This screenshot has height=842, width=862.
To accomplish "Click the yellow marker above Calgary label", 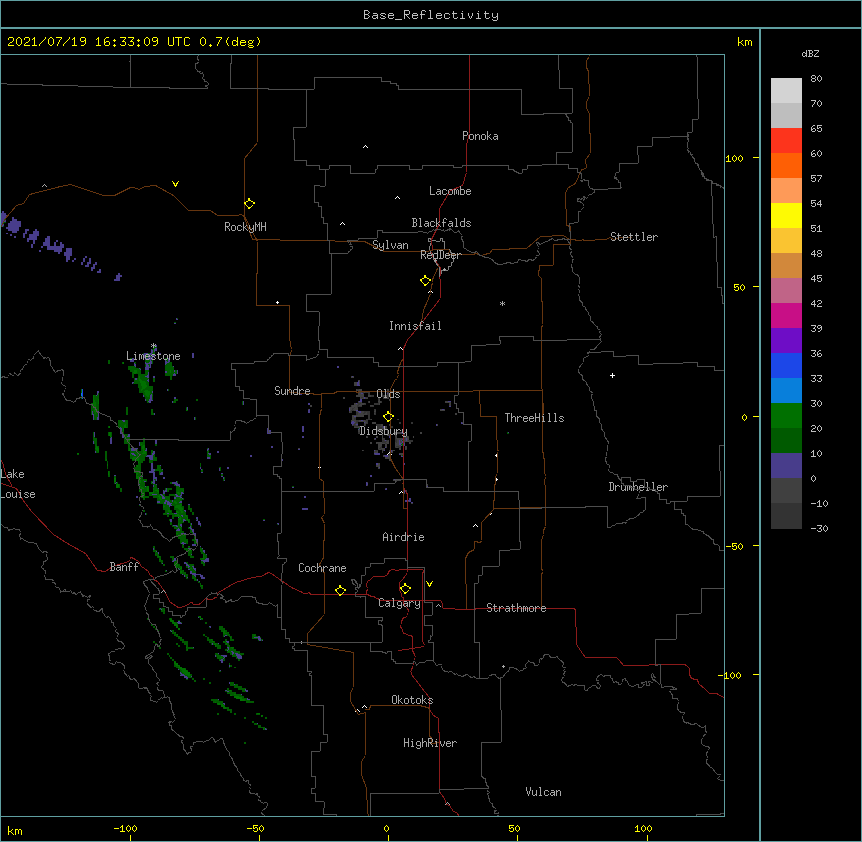I will (x=405, y=589).
